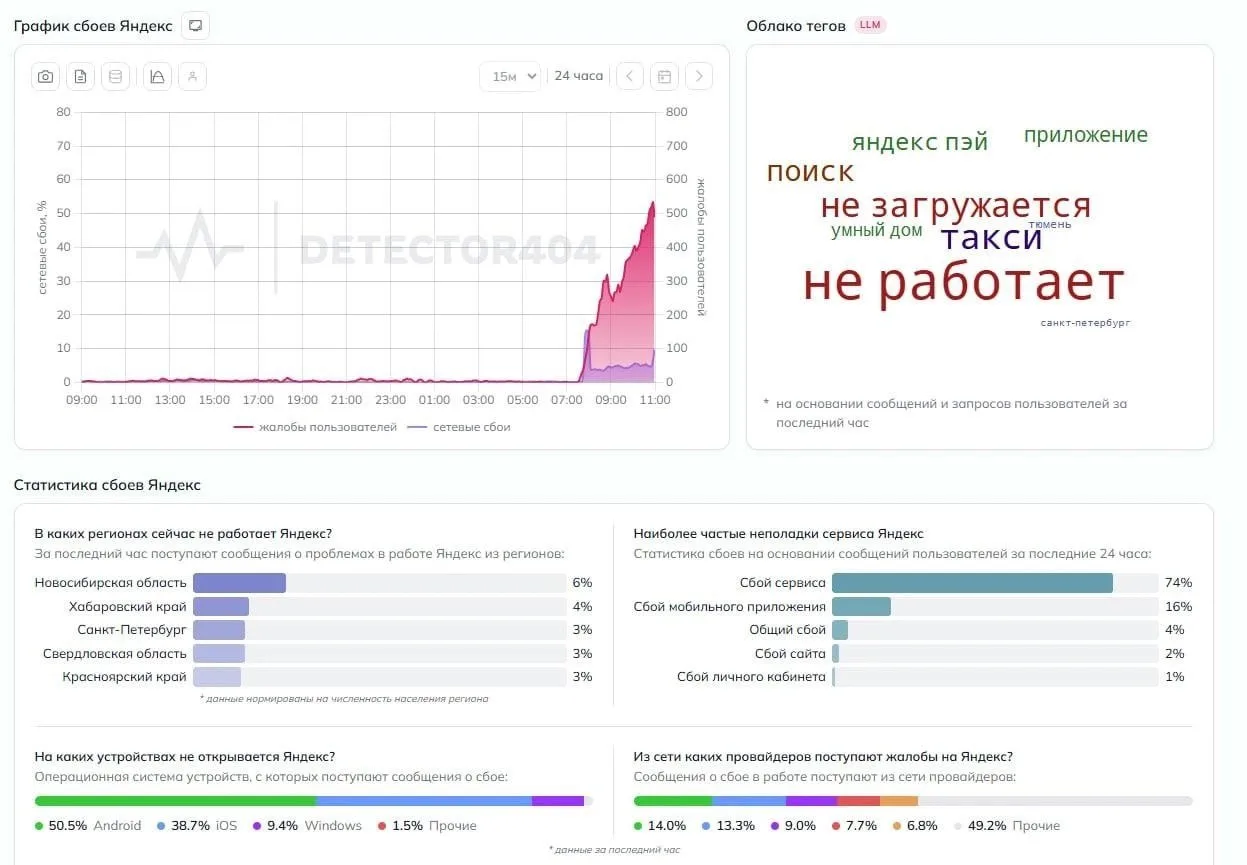Image resolution: width=1247 pixels, height=865 pixels.
Task: Click the Красноярский край region label
Action: (124, 677)
